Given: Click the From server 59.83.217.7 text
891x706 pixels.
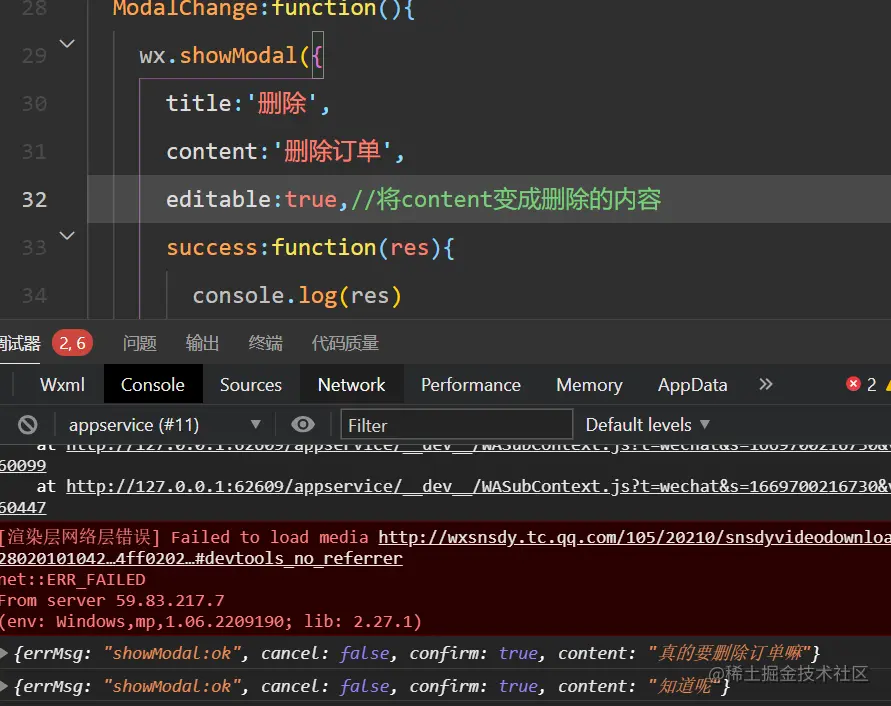Looking at the screenshot, I should 112,600.
